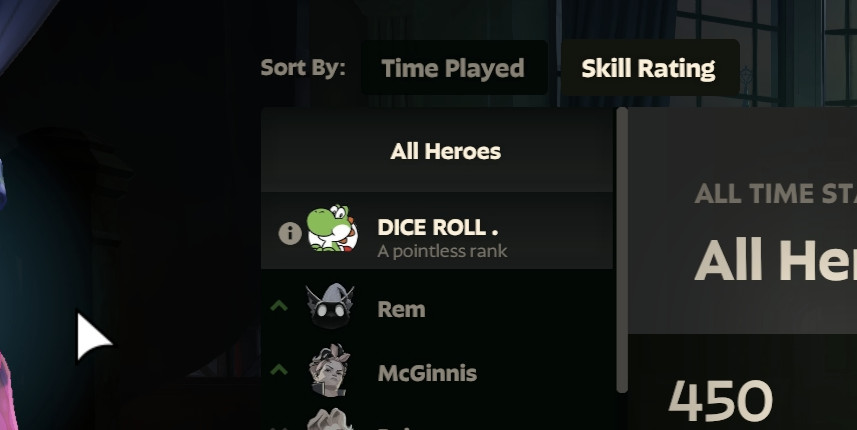857x430 pixels.
Task: Select the McGinnis hero portrait
Action: [329, 370]
